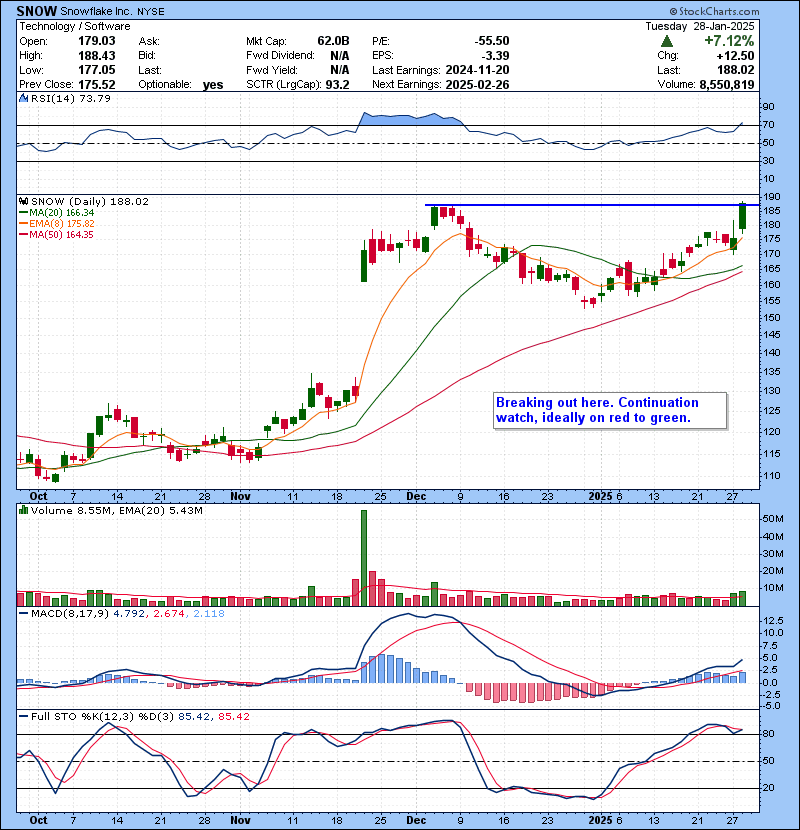Click the Low 177.05 value

(96, 70)
